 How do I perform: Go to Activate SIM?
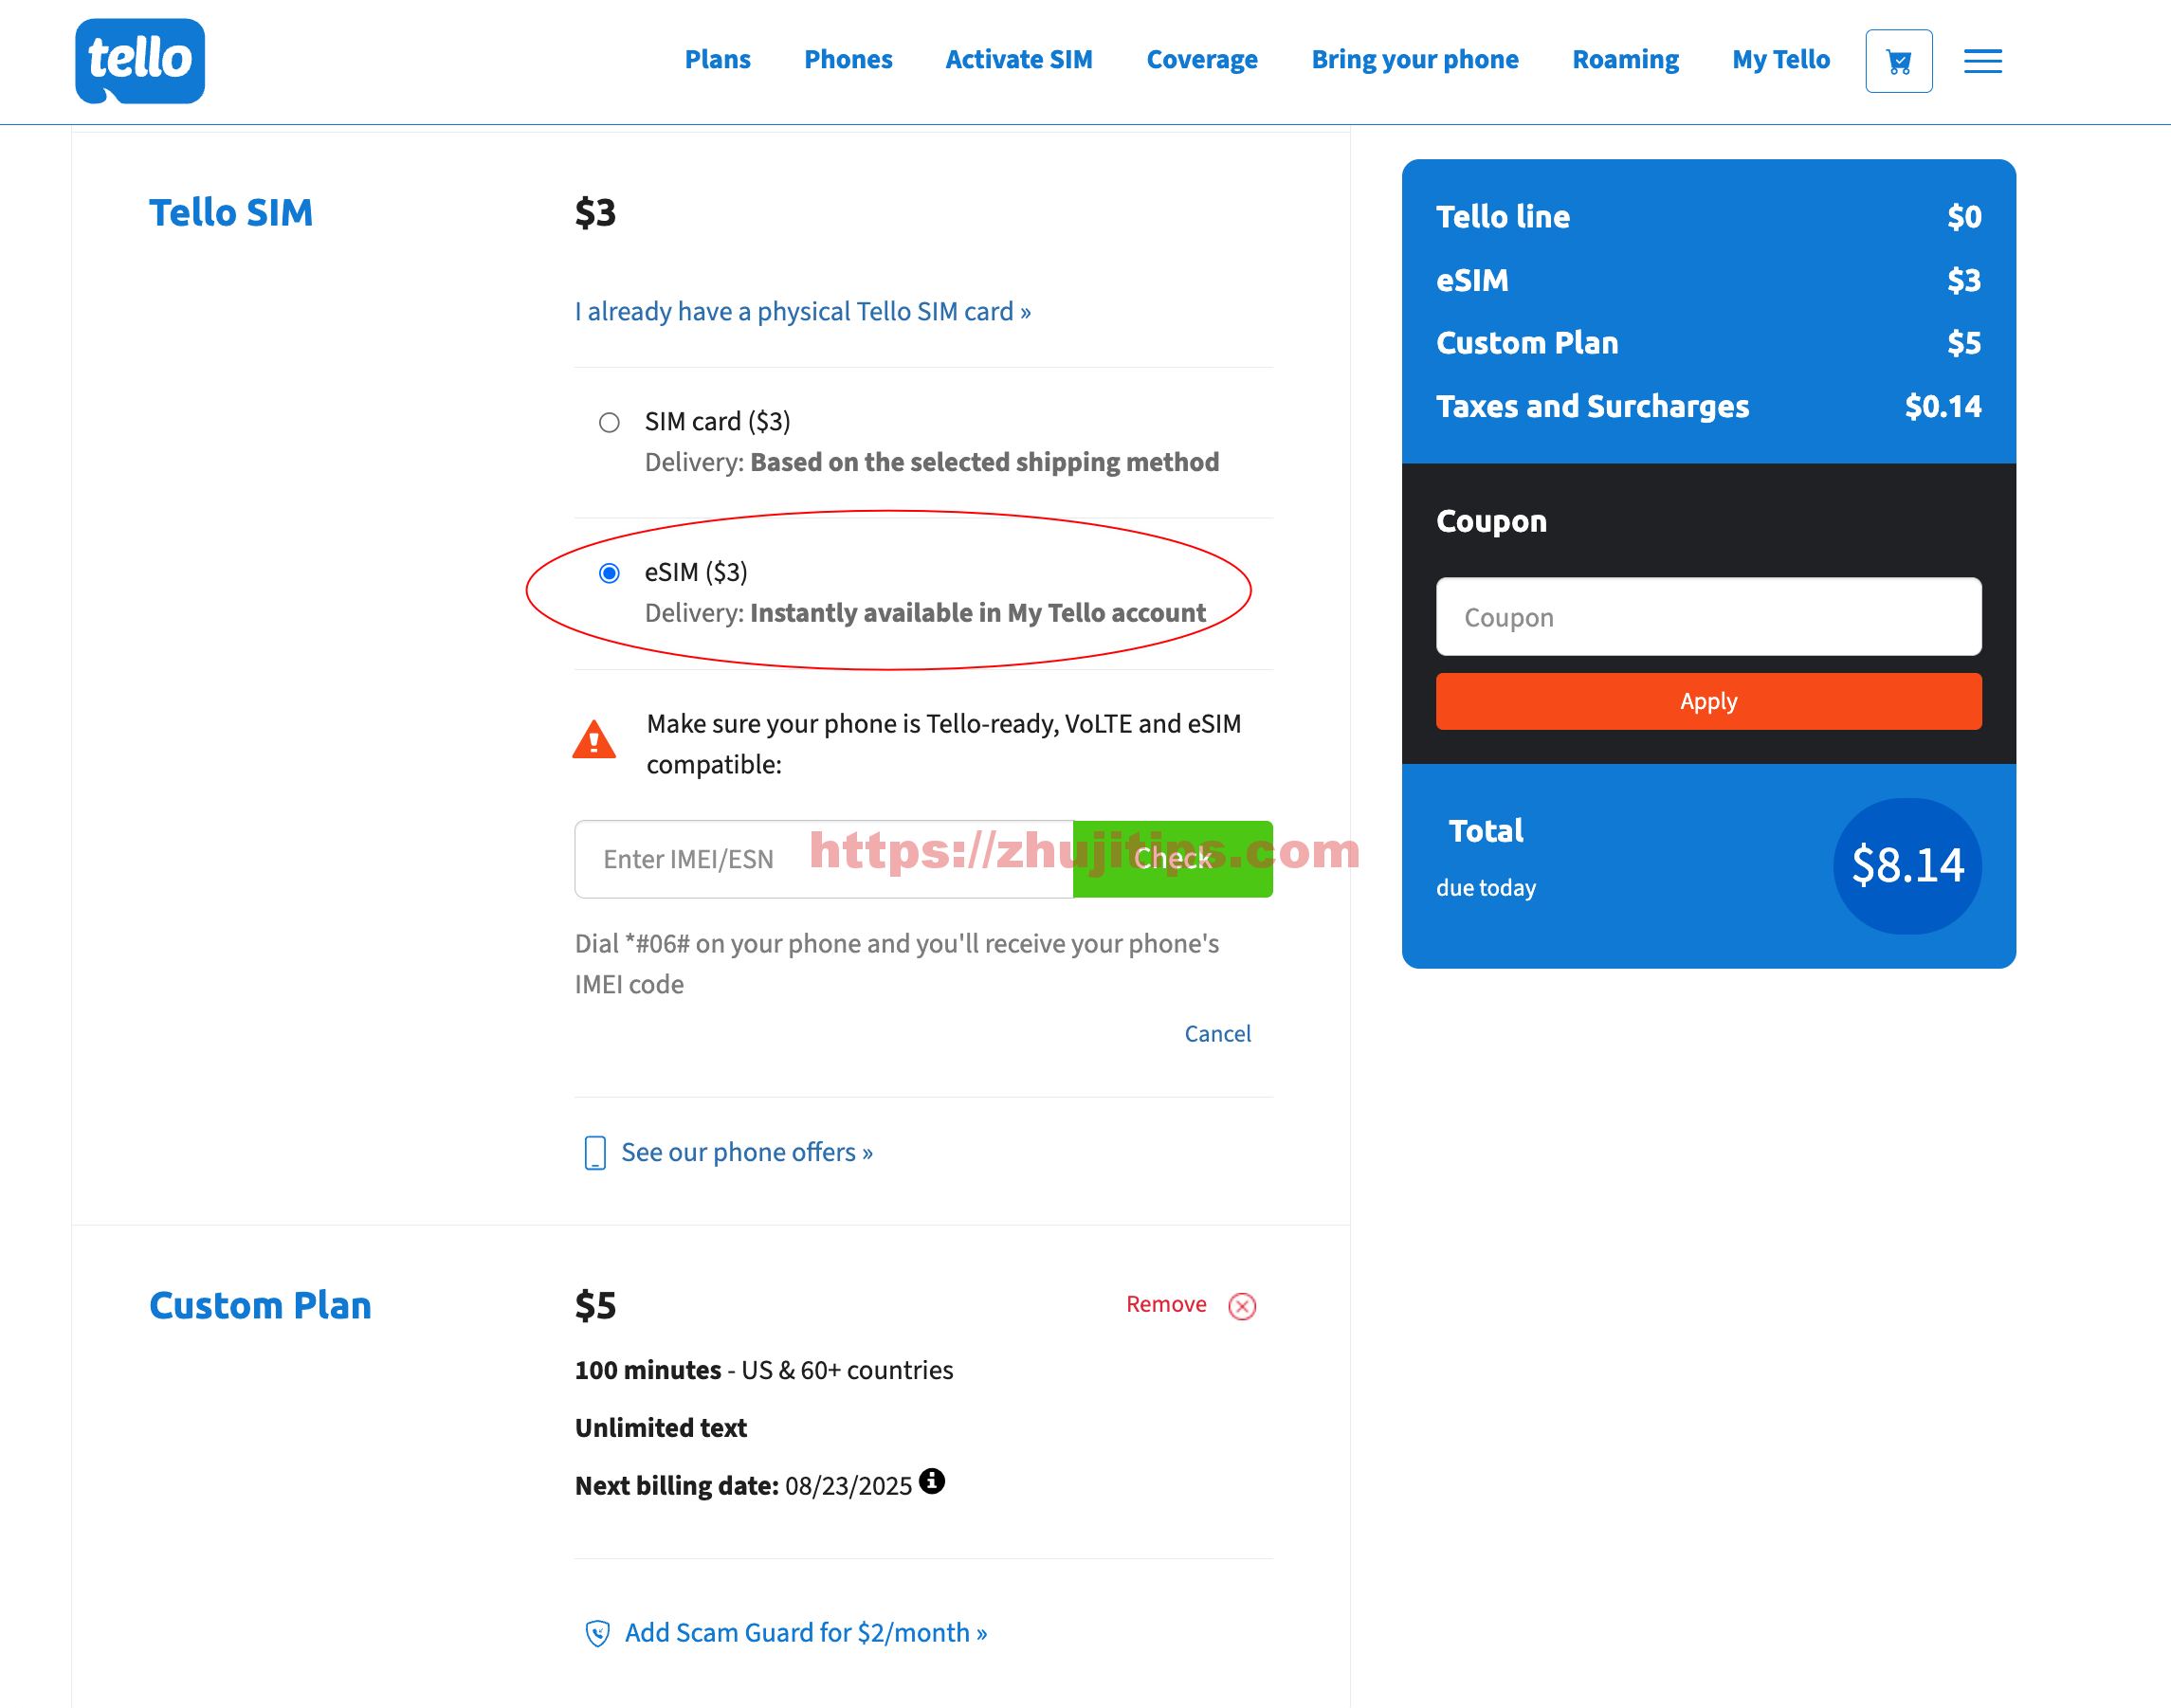click(x=1019, y=60)
